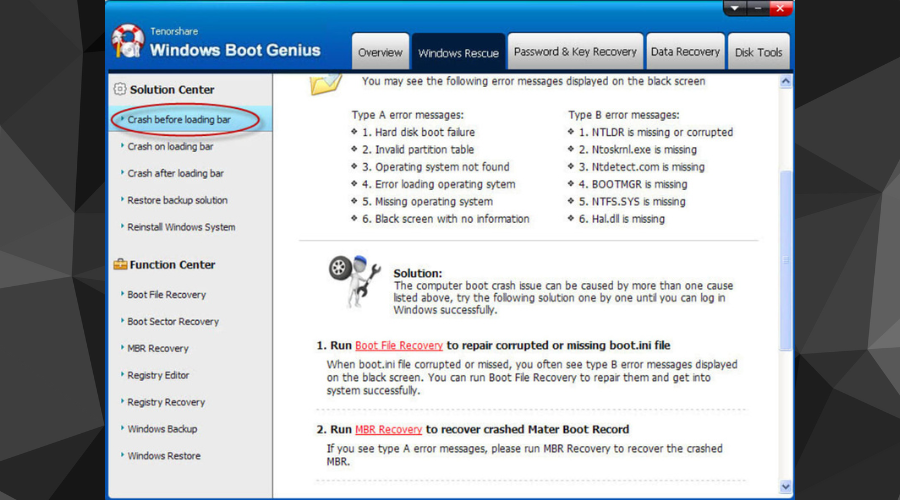Click 'Type B error messages:' heading
The height and width of the screenshot is (500, 900).
pyautogui.click(x=624, y=115)
